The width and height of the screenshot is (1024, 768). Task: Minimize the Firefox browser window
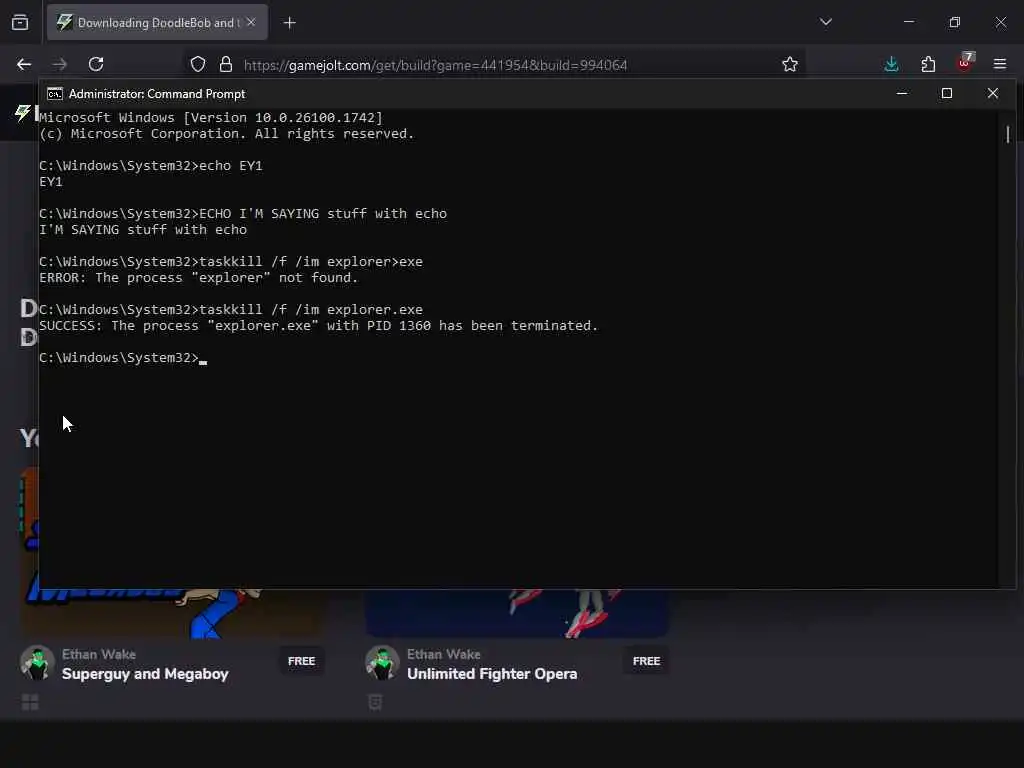pyautogui.click(x=909, y=22)
